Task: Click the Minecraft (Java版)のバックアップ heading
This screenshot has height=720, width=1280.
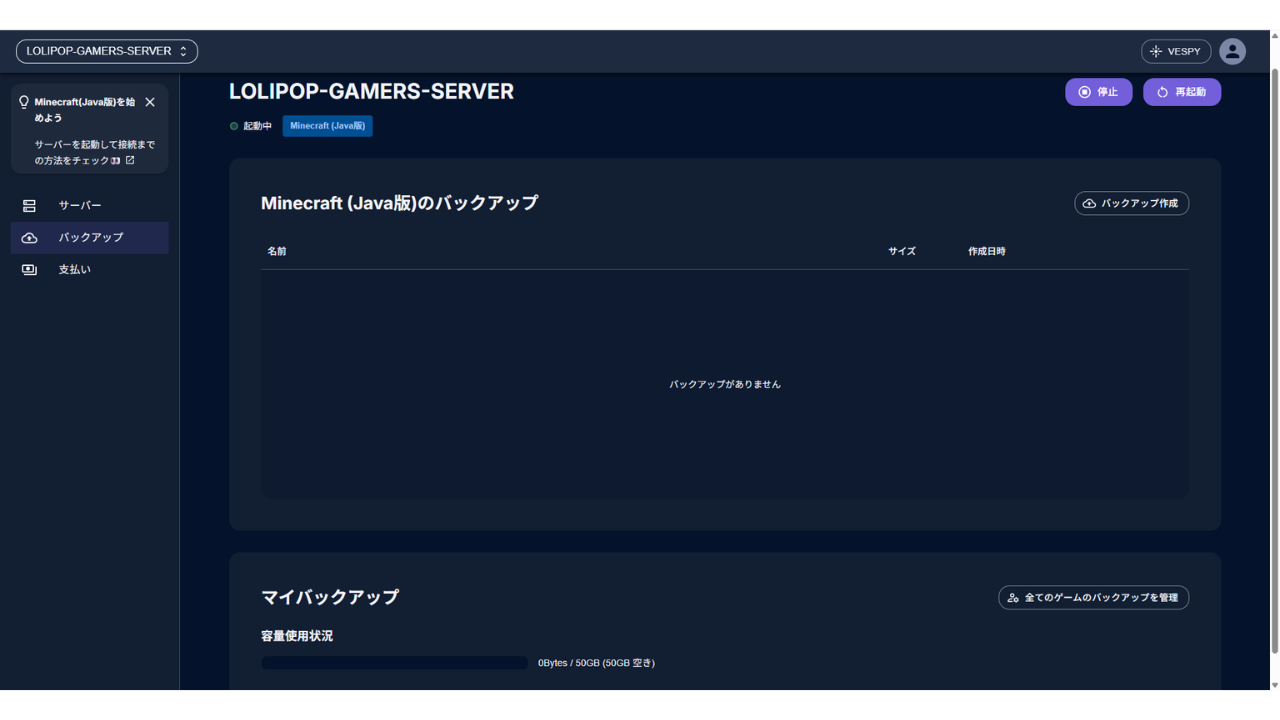Action: [x=399, y=203]
